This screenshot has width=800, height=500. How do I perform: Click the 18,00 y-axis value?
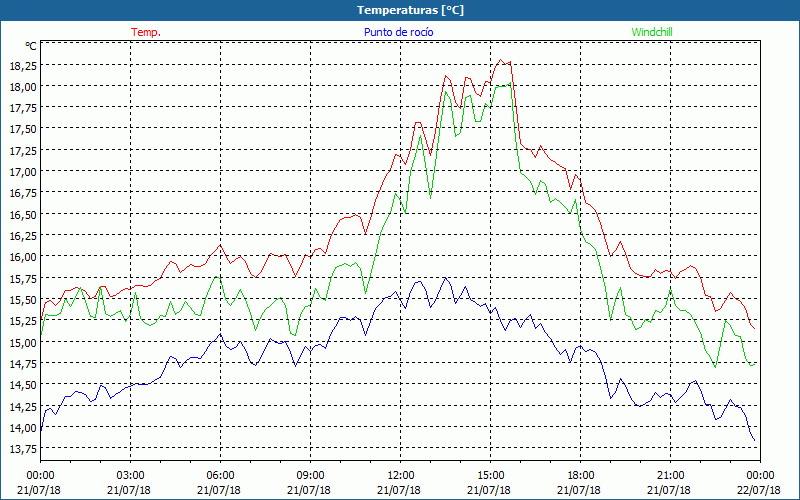23,87
